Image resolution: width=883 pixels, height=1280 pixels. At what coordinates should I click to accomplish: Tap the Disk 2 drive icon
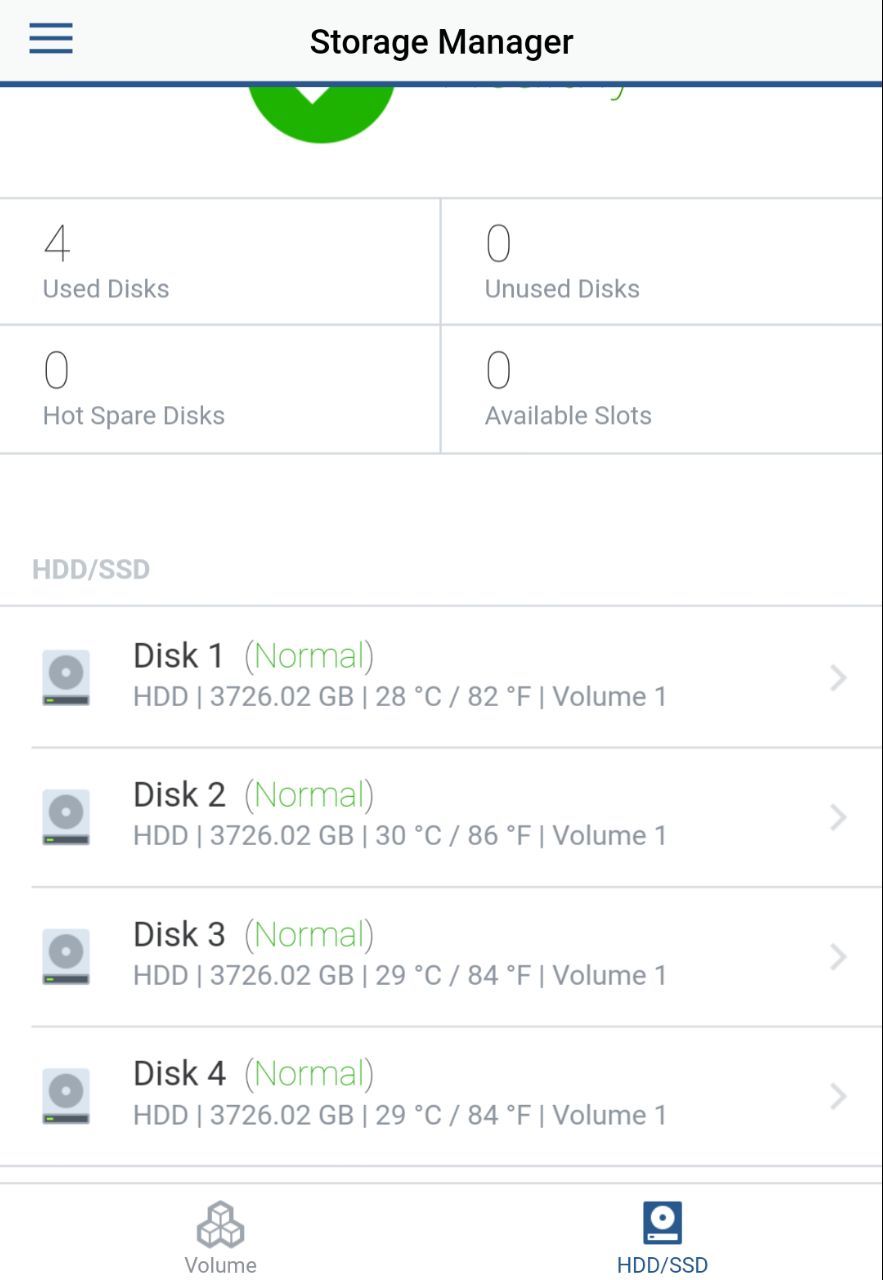click(66, 817)
